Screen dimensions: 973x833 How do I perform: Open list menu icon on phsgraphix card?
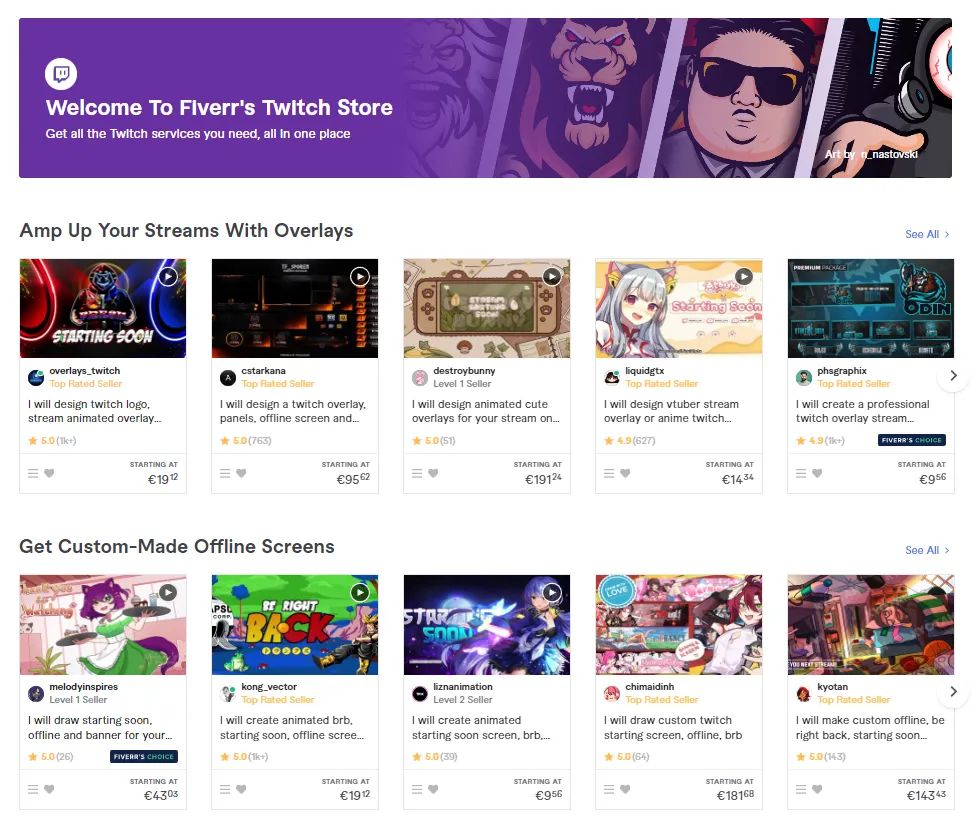click(x=801, y=473)
